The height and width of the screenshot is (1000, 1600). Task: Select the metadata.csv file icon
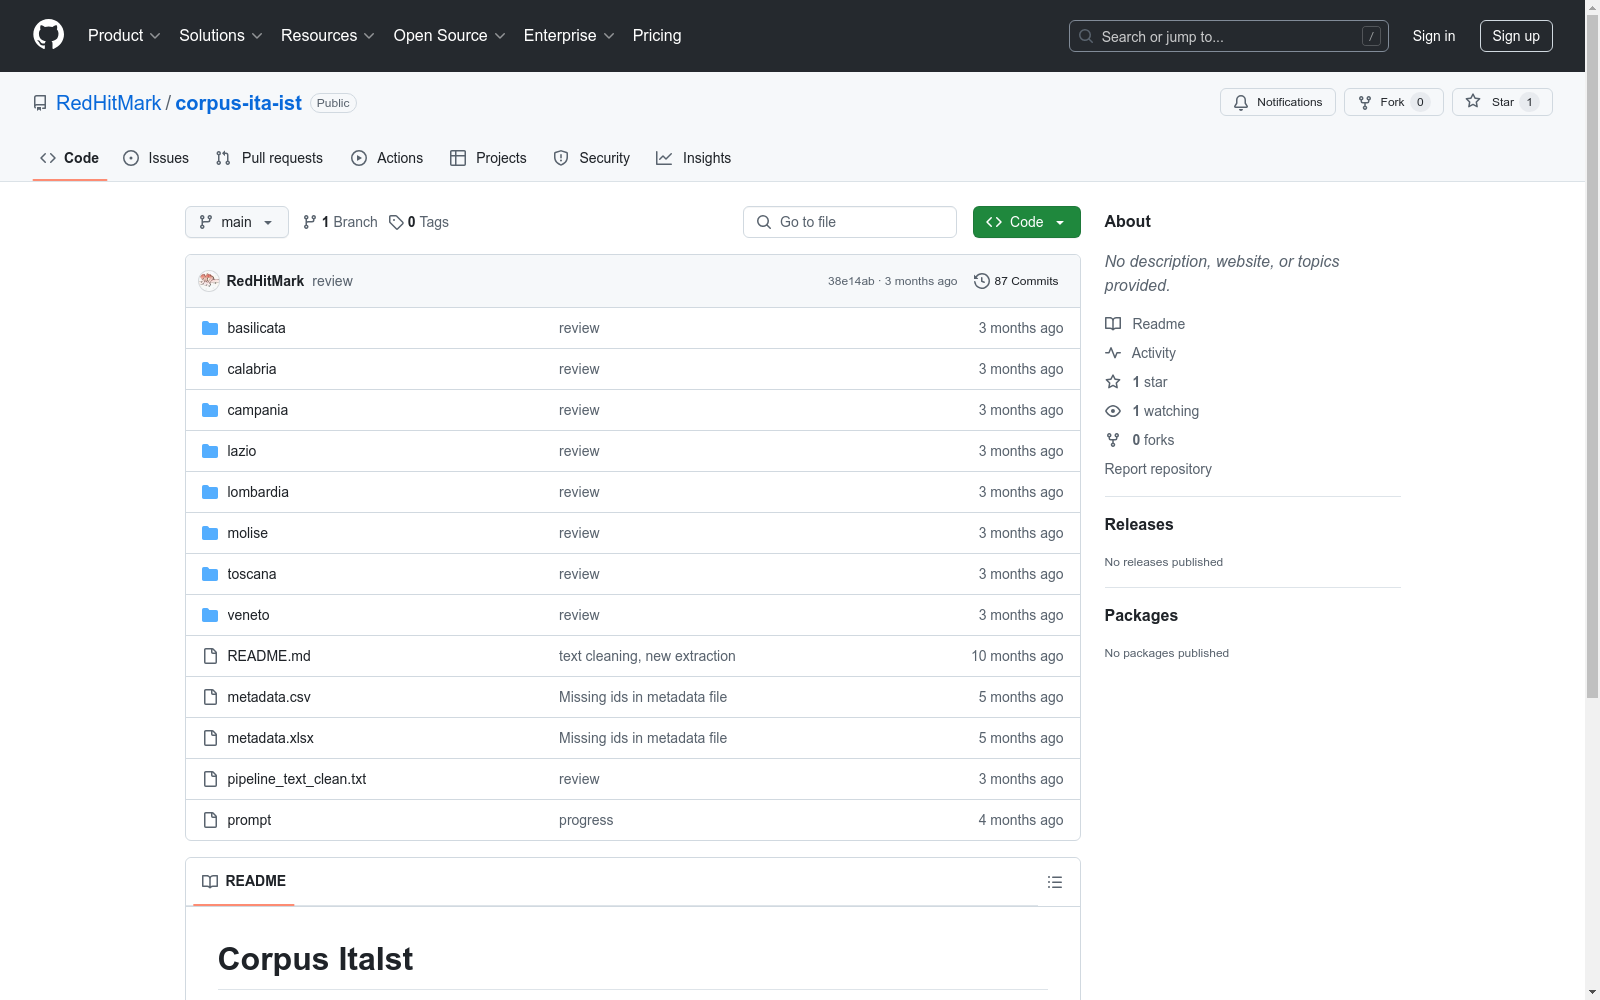point(210,697)
